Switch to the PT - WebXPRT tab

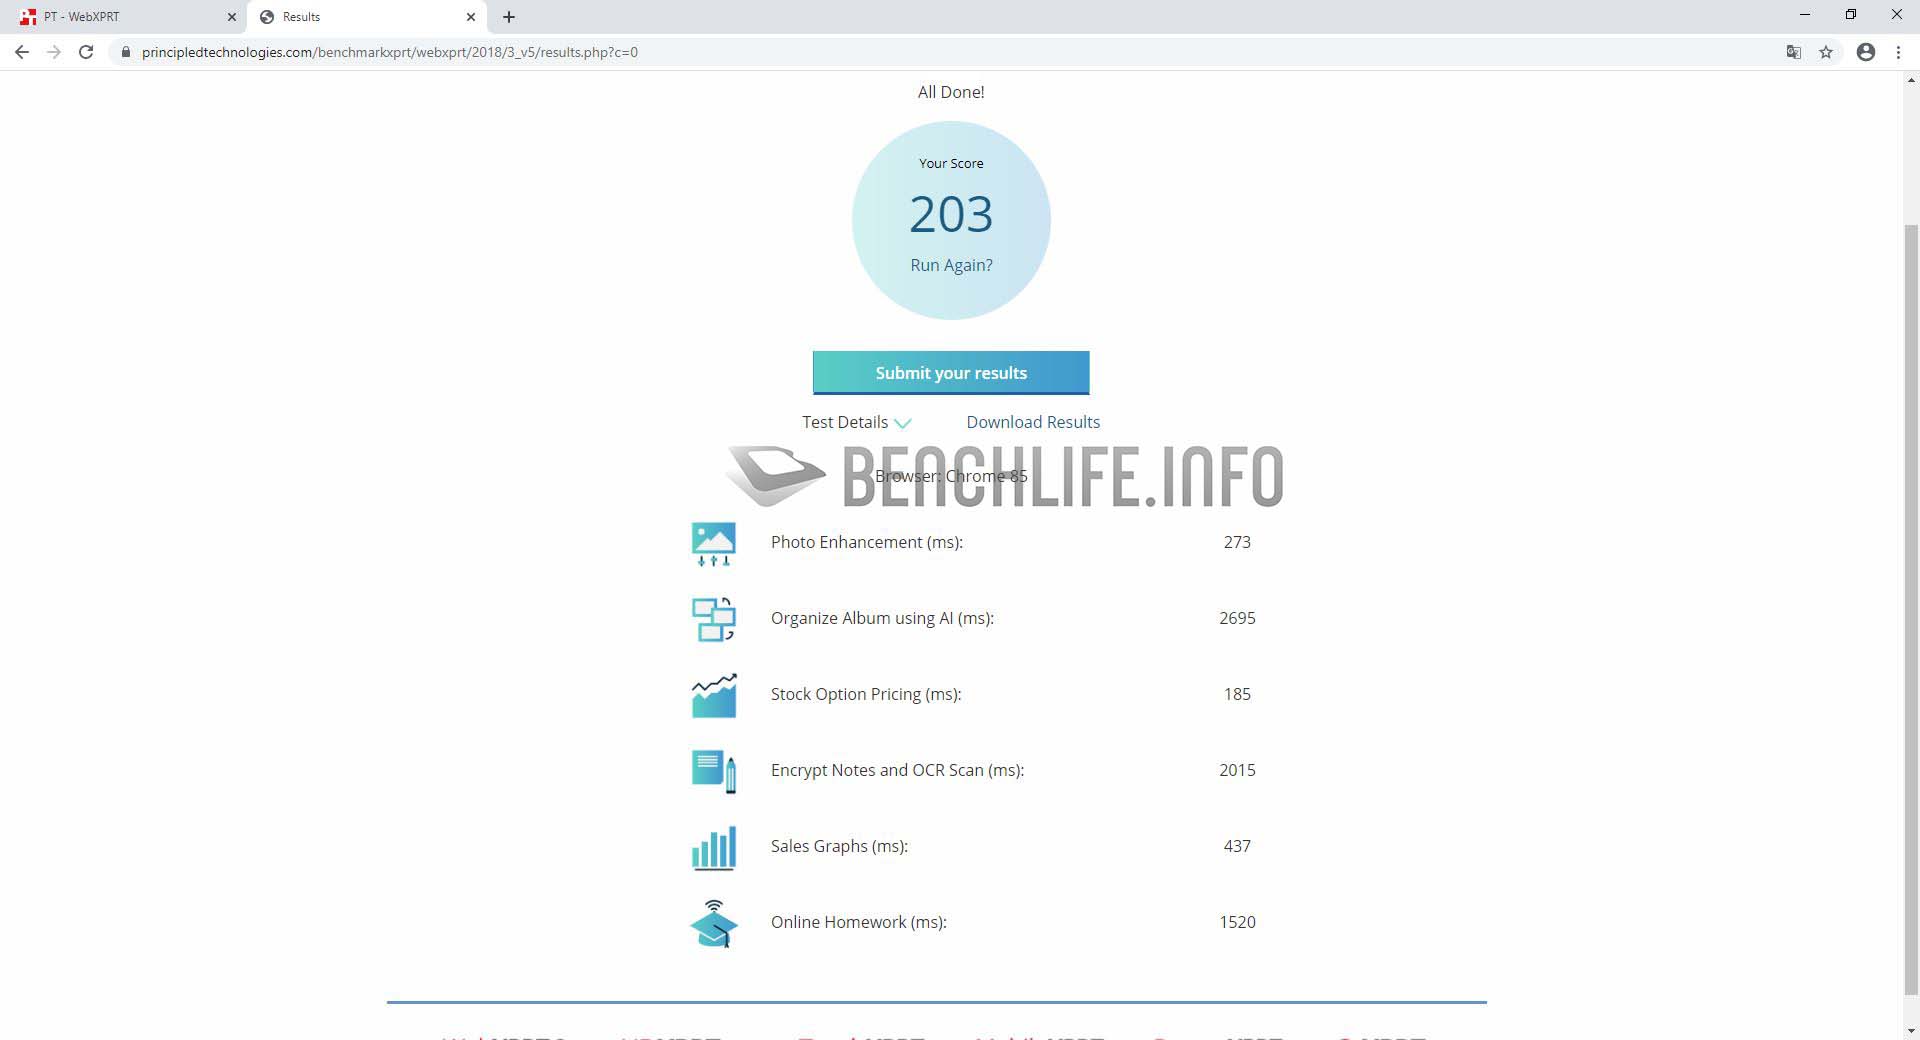(x=120, y=17)
